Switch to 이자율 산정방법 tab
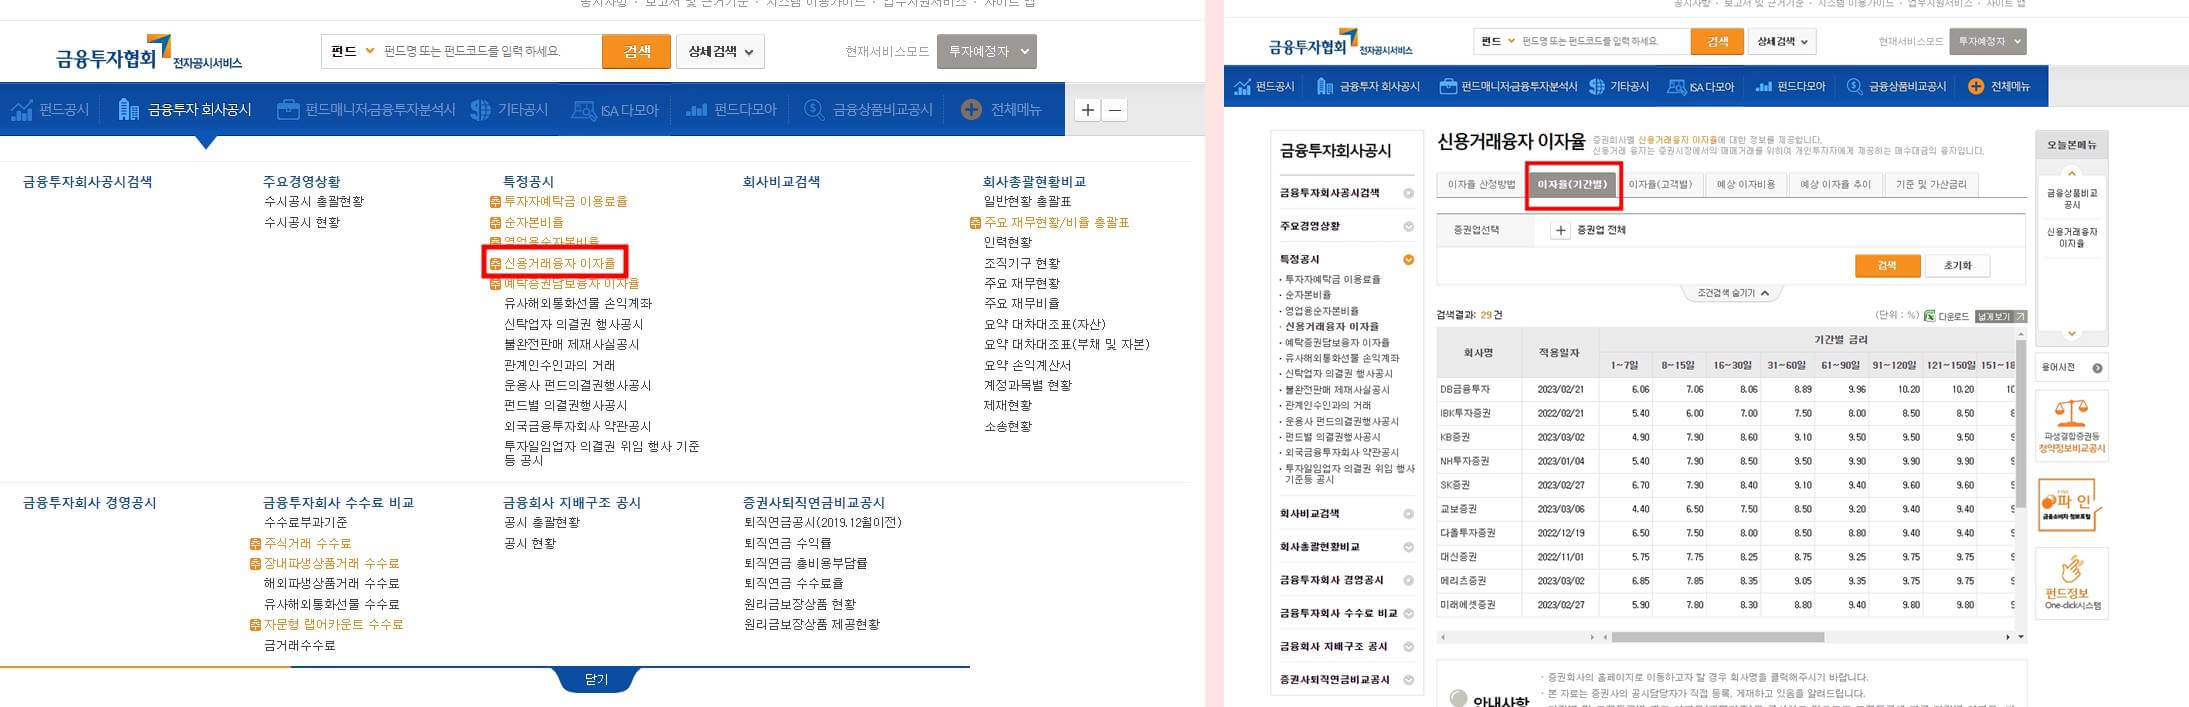 [x=1481, y=185]
